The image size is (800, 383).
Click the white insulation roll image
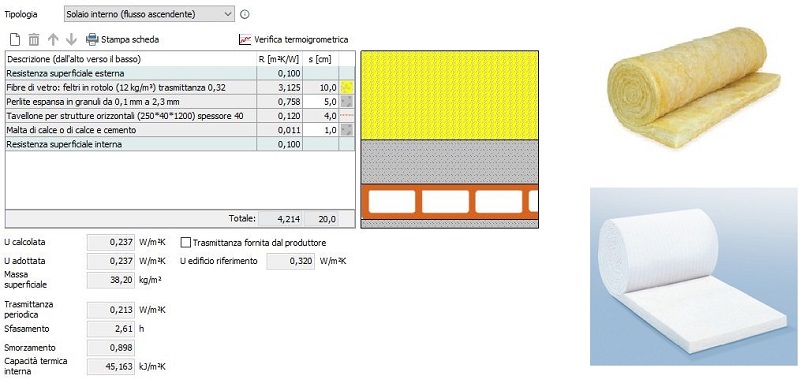(692, 276)
